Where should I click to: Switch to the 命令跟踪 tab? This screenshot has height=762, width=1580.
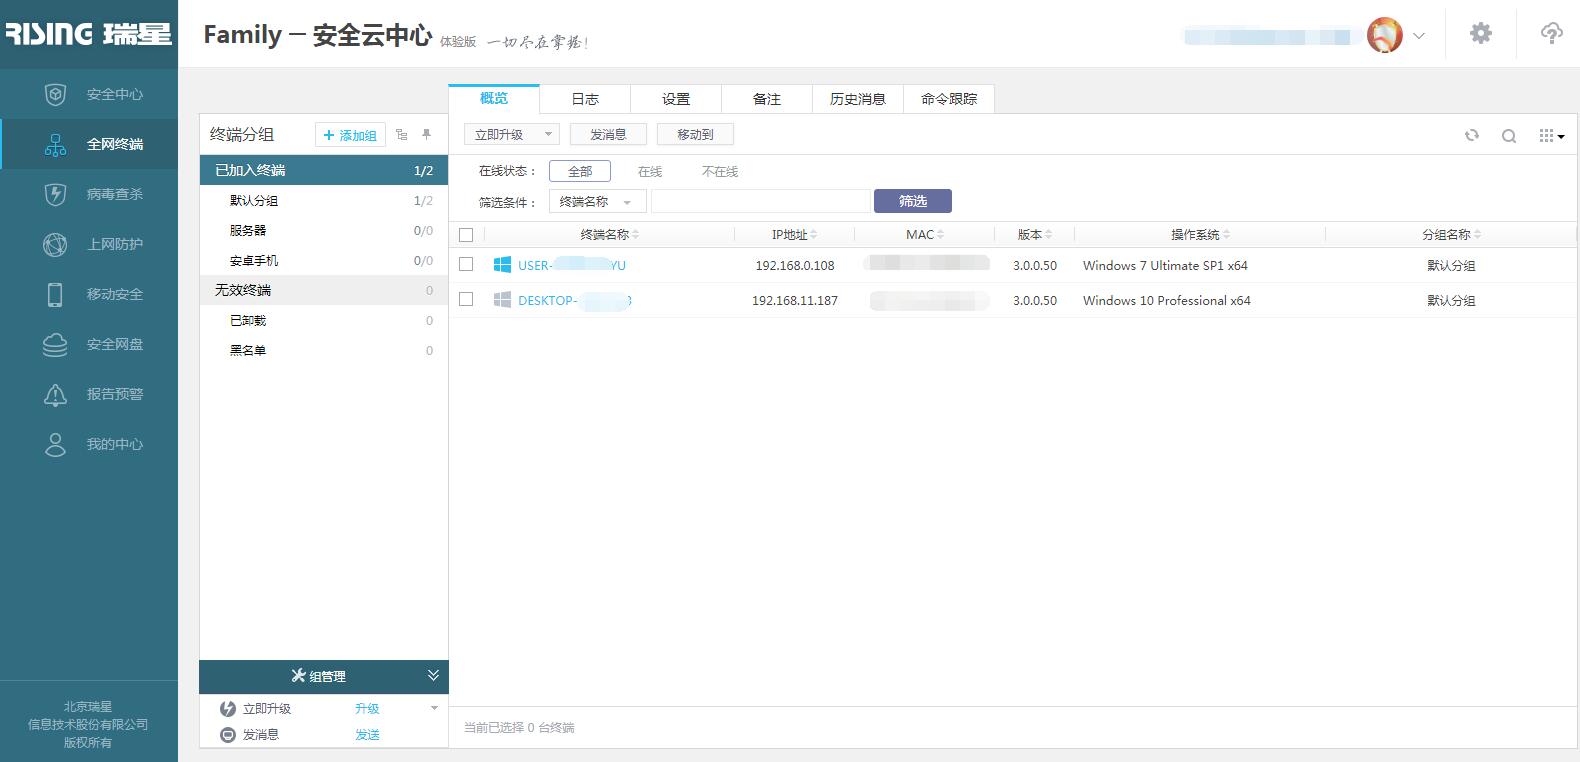click(x=949, y=99)
